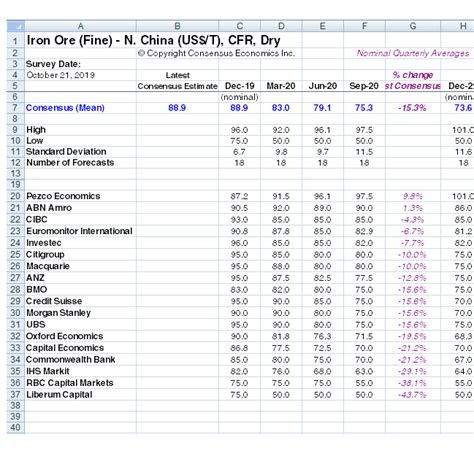Image resolution: width=474 pixels, height=456 pixels.
Task: Click 'Nominal Quarterly Averages' text
Action: click(413, 53)
